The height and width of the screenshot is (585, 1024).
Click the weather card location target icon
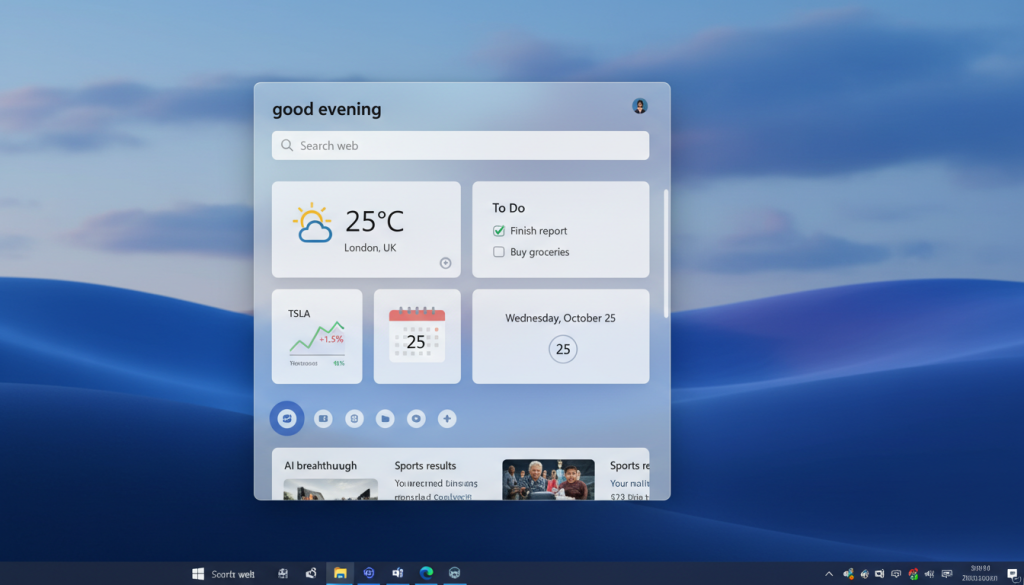(445, 263)
